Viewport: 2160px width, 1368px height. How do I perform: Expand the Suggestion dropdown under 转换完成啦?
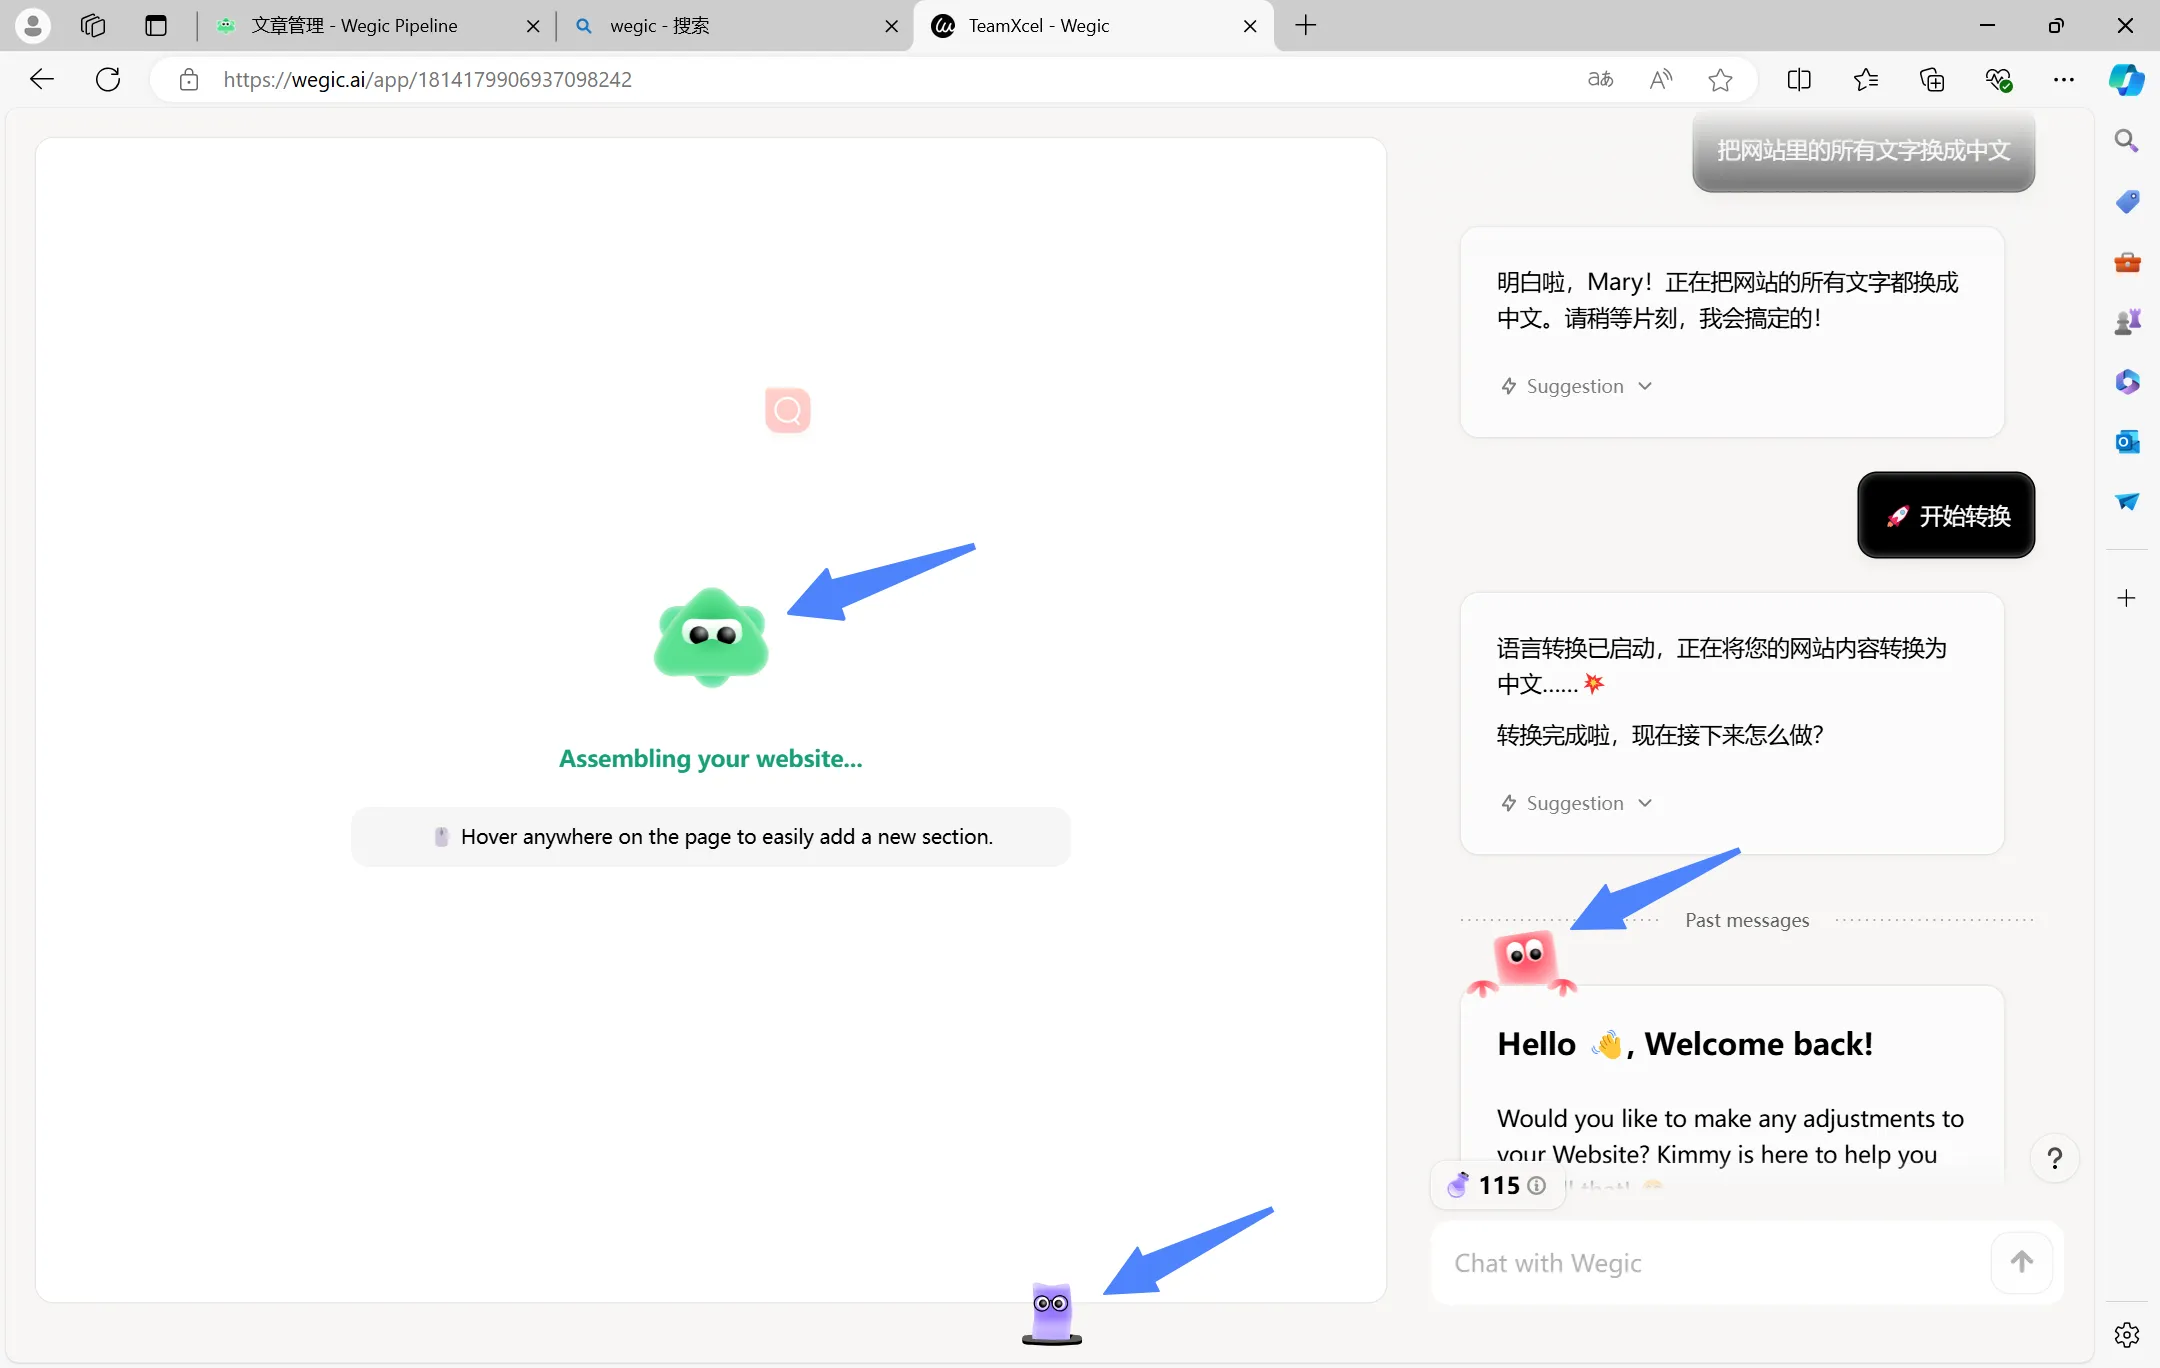tap(1577, 803)
